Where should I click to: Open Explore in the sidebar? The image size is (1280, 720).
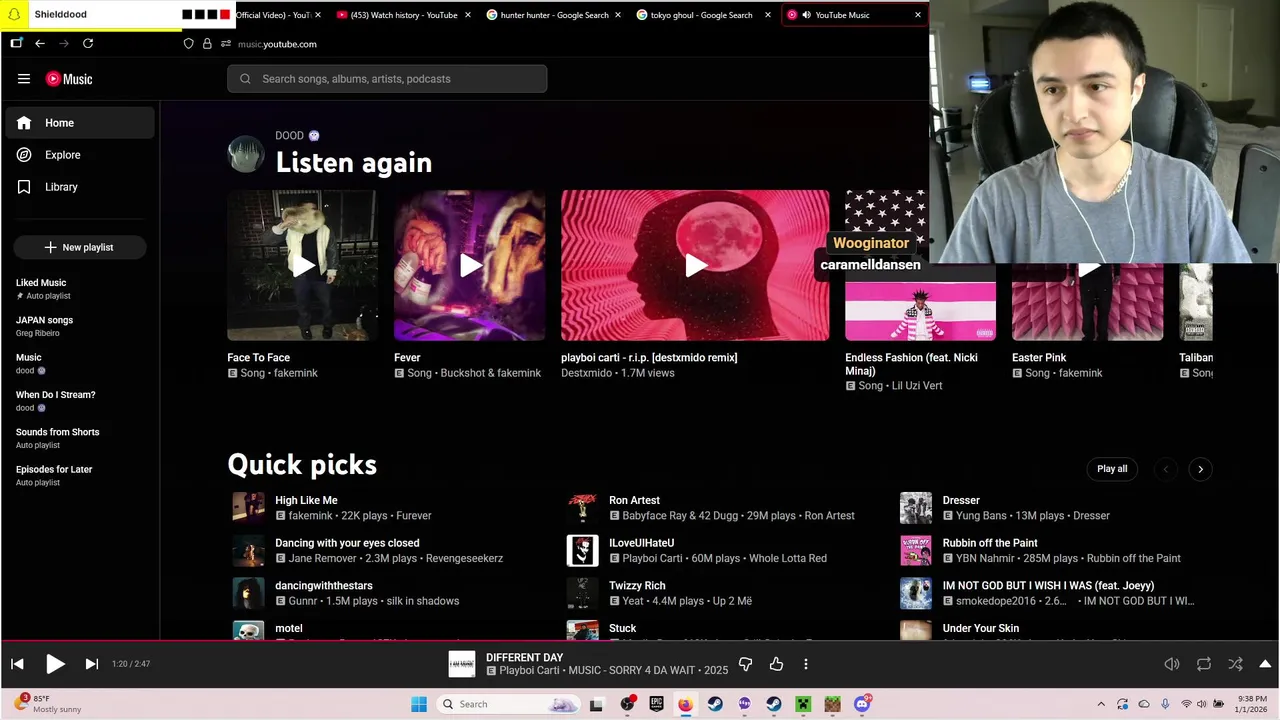80,155
